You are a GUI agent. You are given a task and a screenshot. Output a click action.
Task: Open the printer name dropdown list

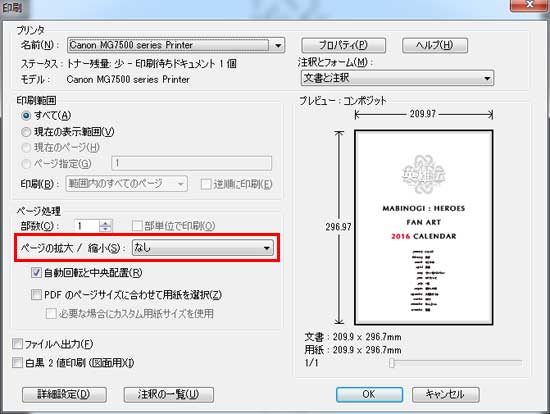[x=278, y=45]
